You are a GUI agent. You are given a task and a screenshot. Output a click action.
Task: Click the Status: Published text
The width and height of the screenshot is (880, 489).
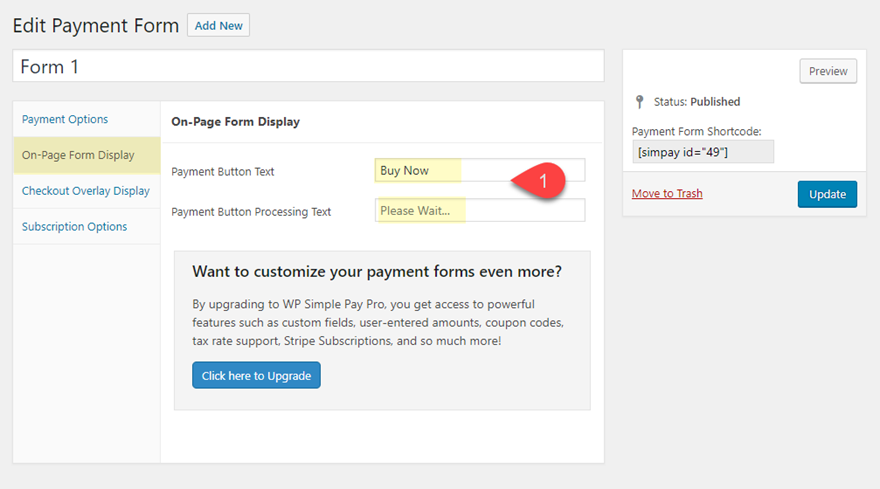coord(697,102)
